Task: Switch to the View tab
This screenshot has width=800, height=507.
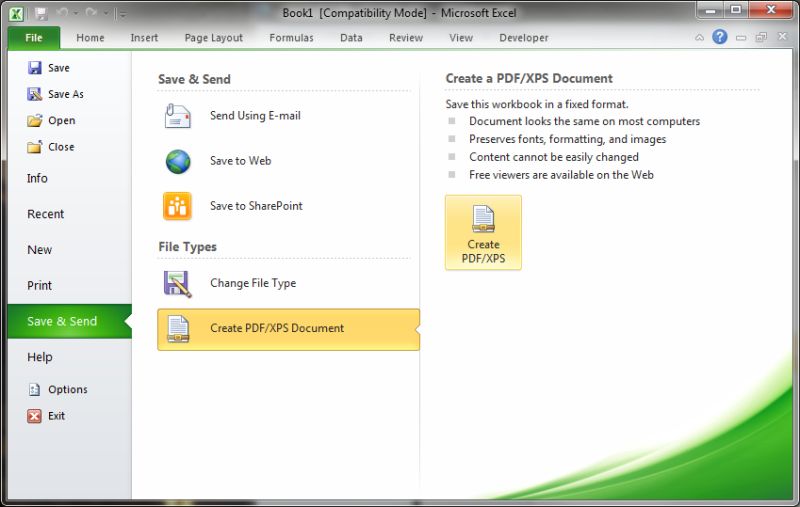Action: (461, 38)
